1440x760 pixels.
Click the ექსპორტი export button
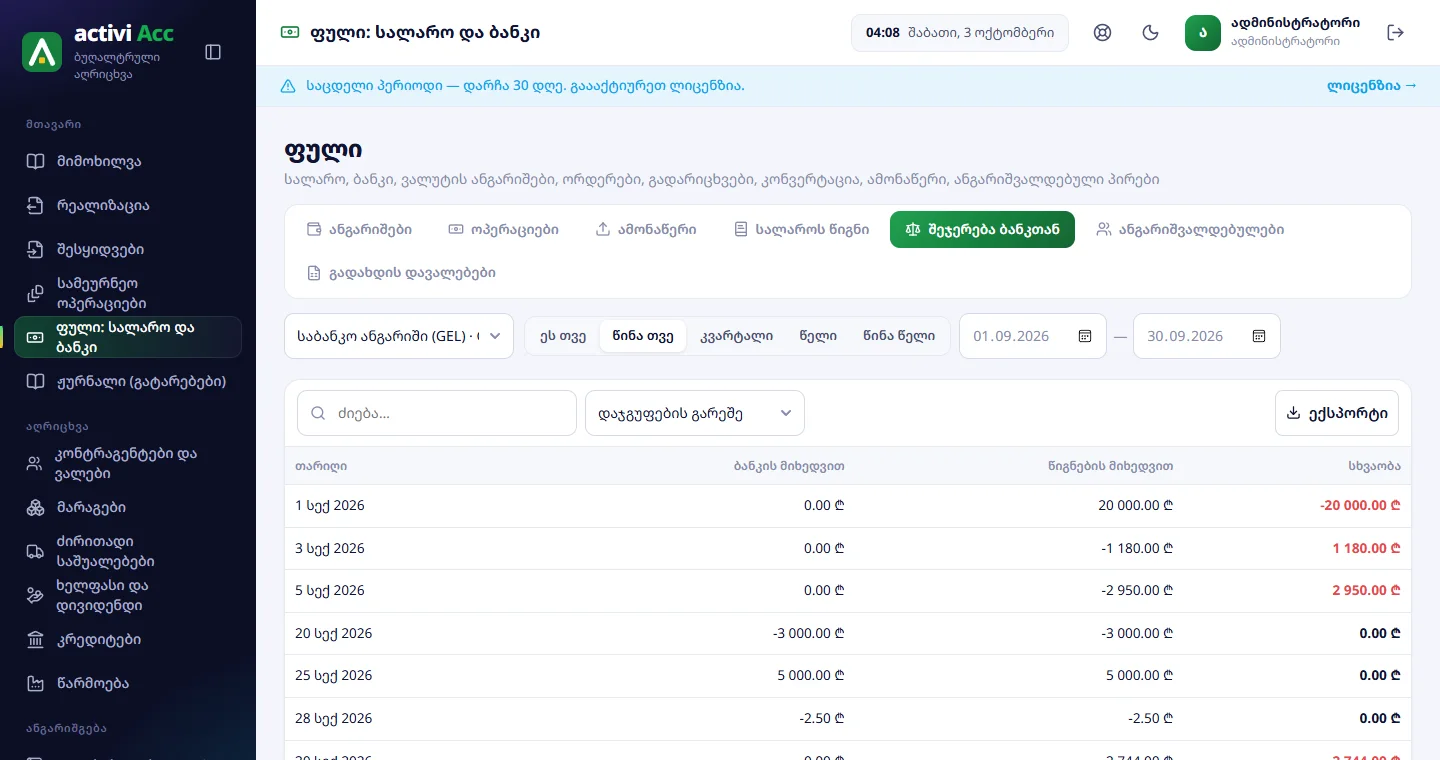1337,413
